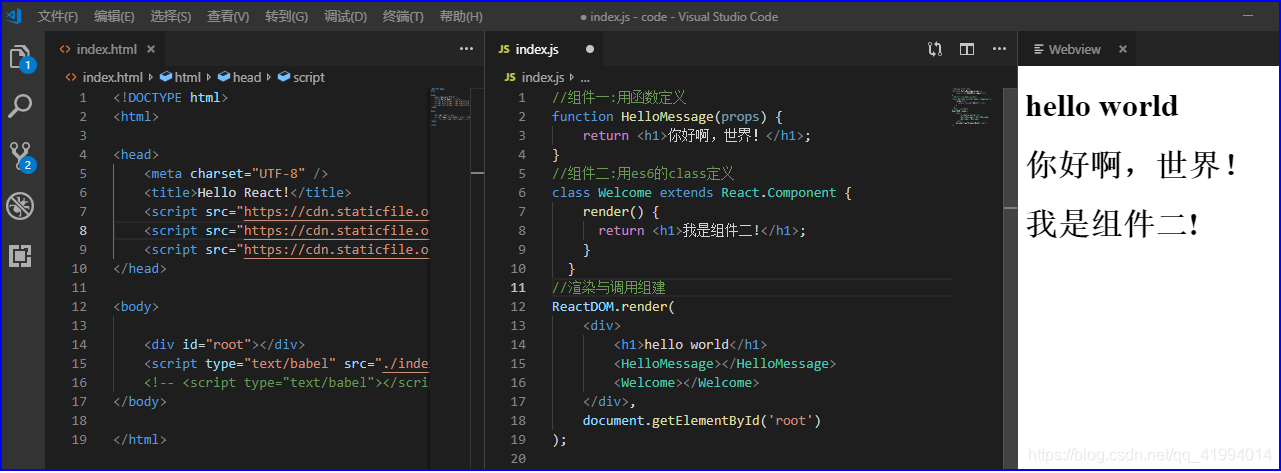1281x473 pixels.
Task: Switch to the Webview tab
Action: click(x=1078, y=49)
